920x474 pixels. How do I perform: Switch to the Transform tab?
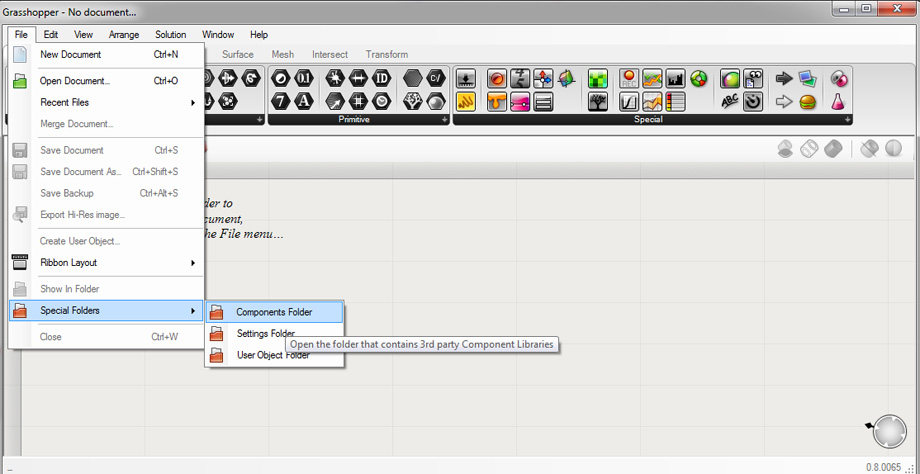pos(387,55)
